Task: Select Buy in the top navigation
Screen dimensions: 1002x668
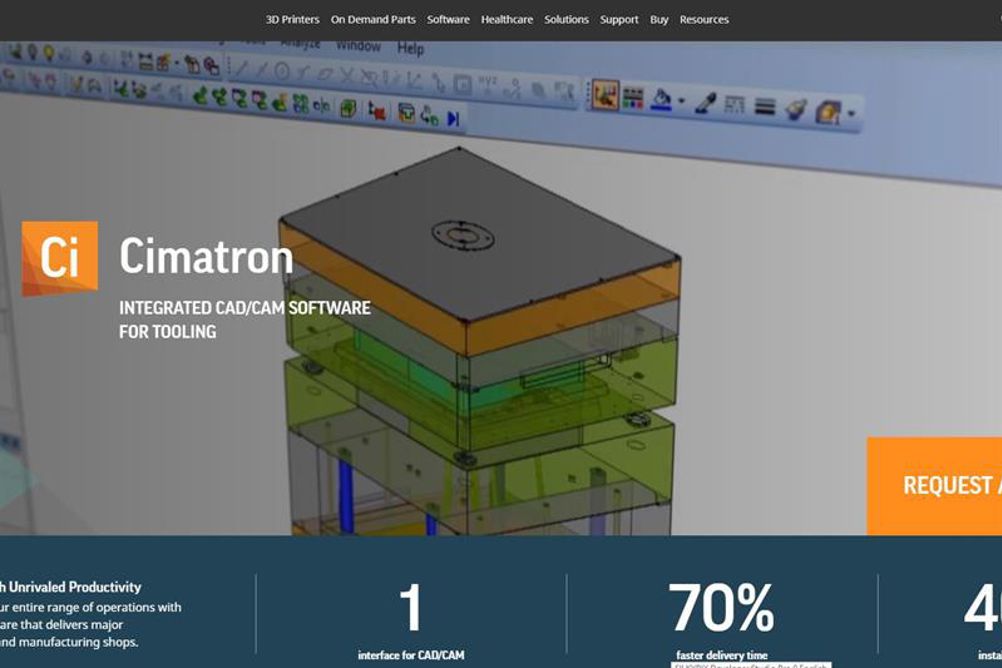Action: (659, 20)
